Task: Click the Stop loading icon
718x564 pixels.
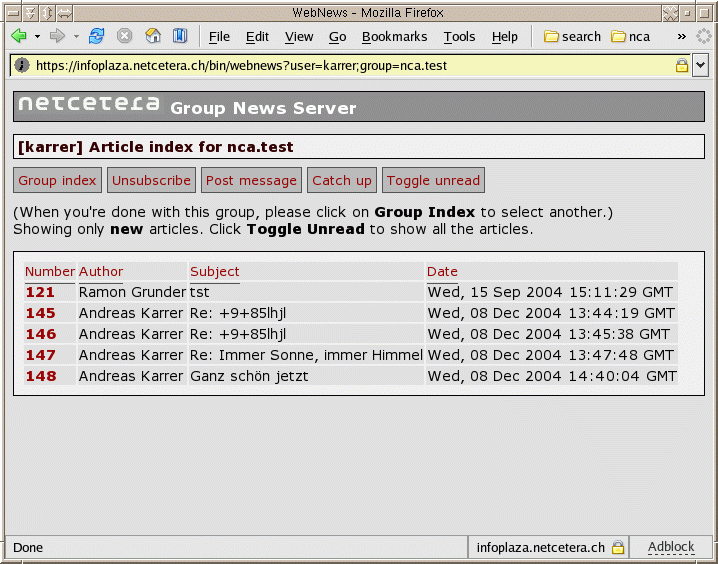Action: click(124, 36)
